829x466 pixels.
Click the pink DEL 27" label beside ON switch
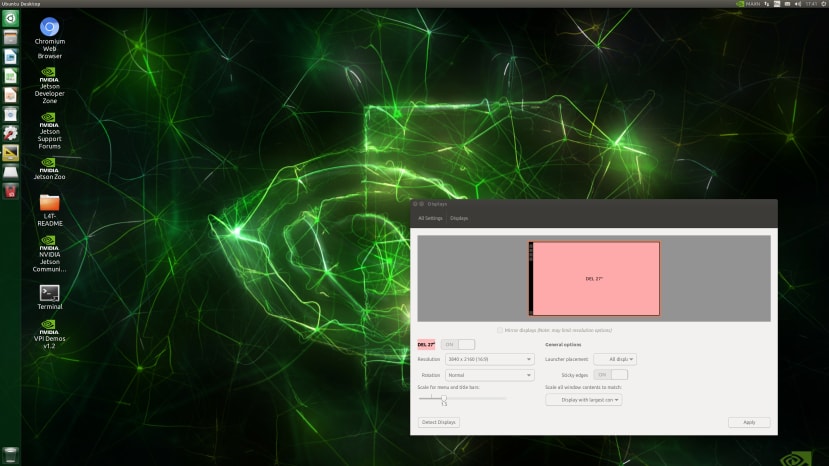tap(426, 344)
